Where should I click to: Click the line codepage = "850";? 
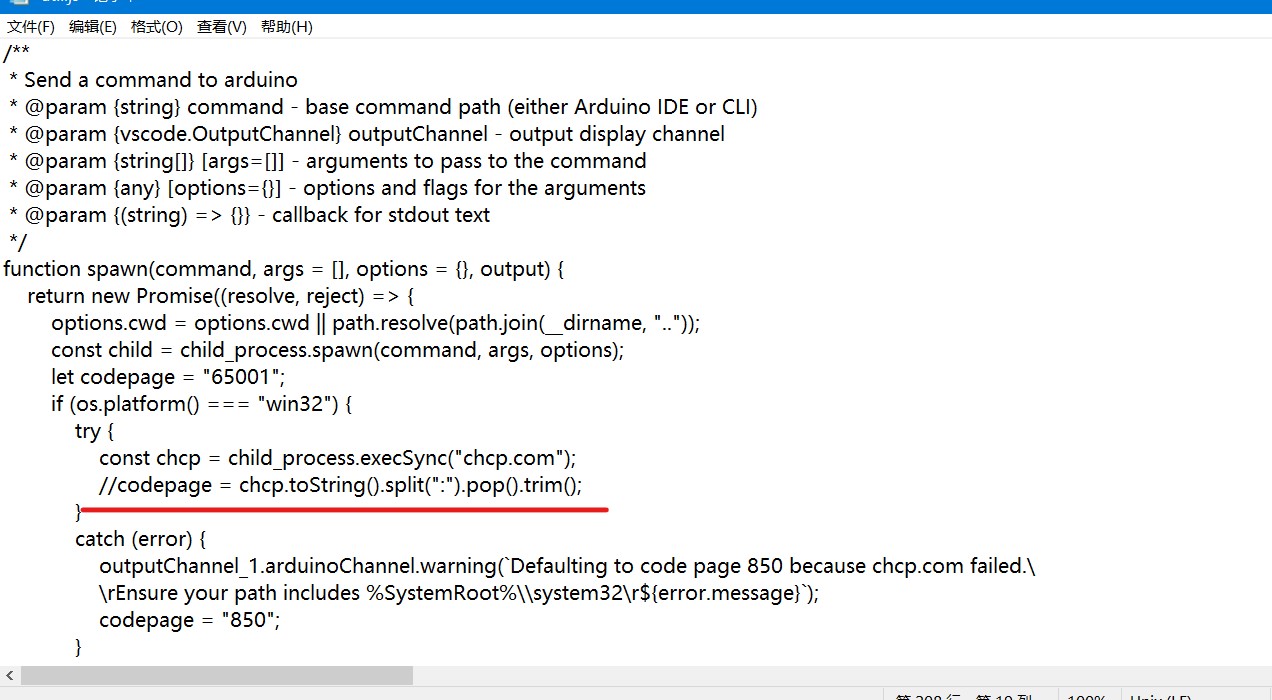[190, 620]
